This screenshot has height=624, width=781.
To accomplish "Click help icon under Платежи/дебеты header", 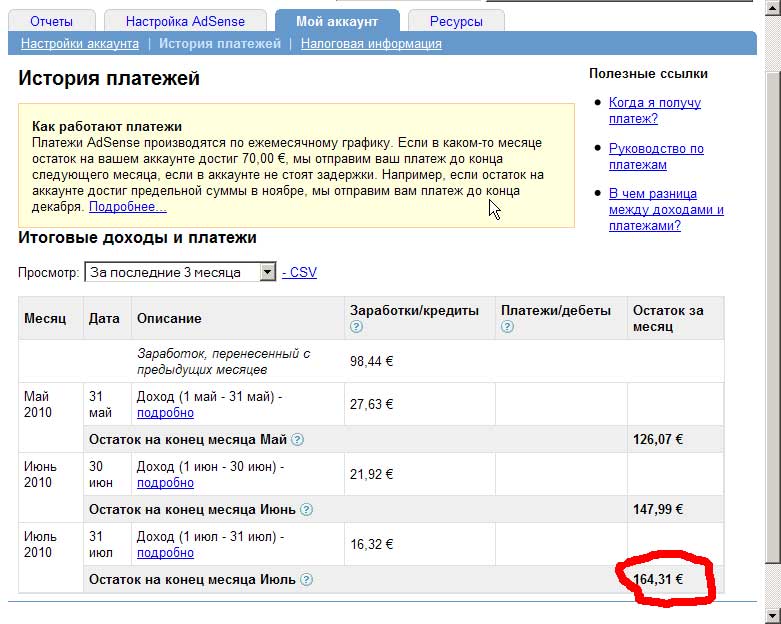I will tap(509, 327).
